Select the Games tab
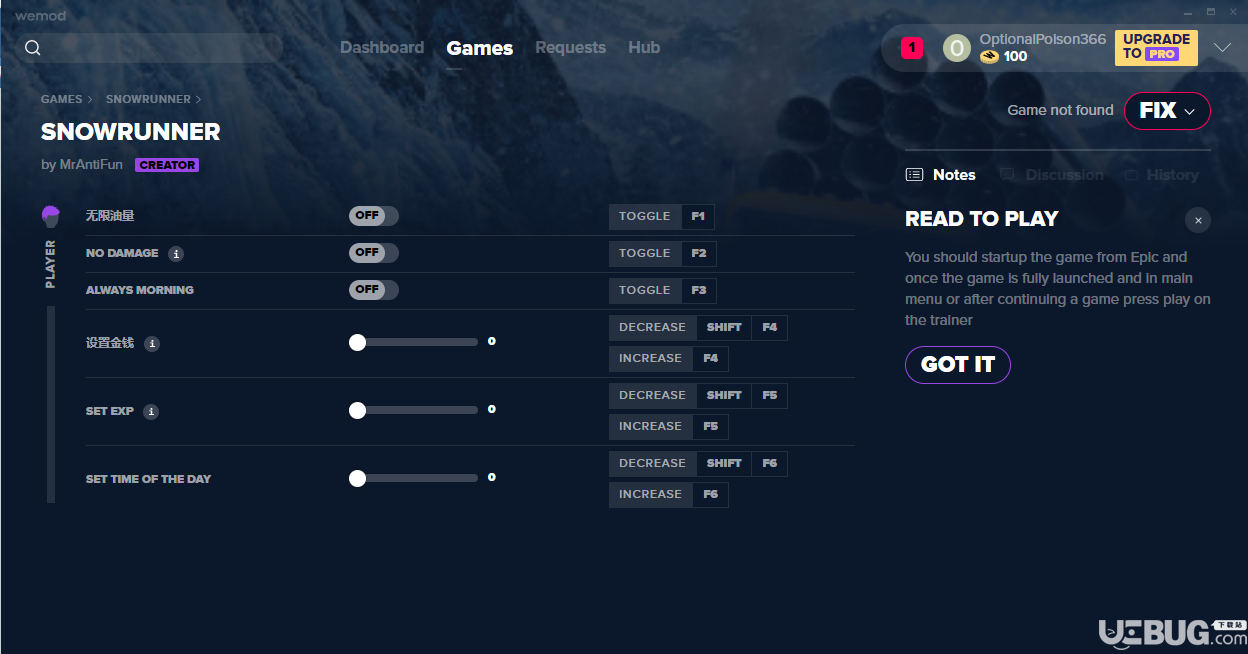This screenshot has width=1248, height=654. coord(480,48)
